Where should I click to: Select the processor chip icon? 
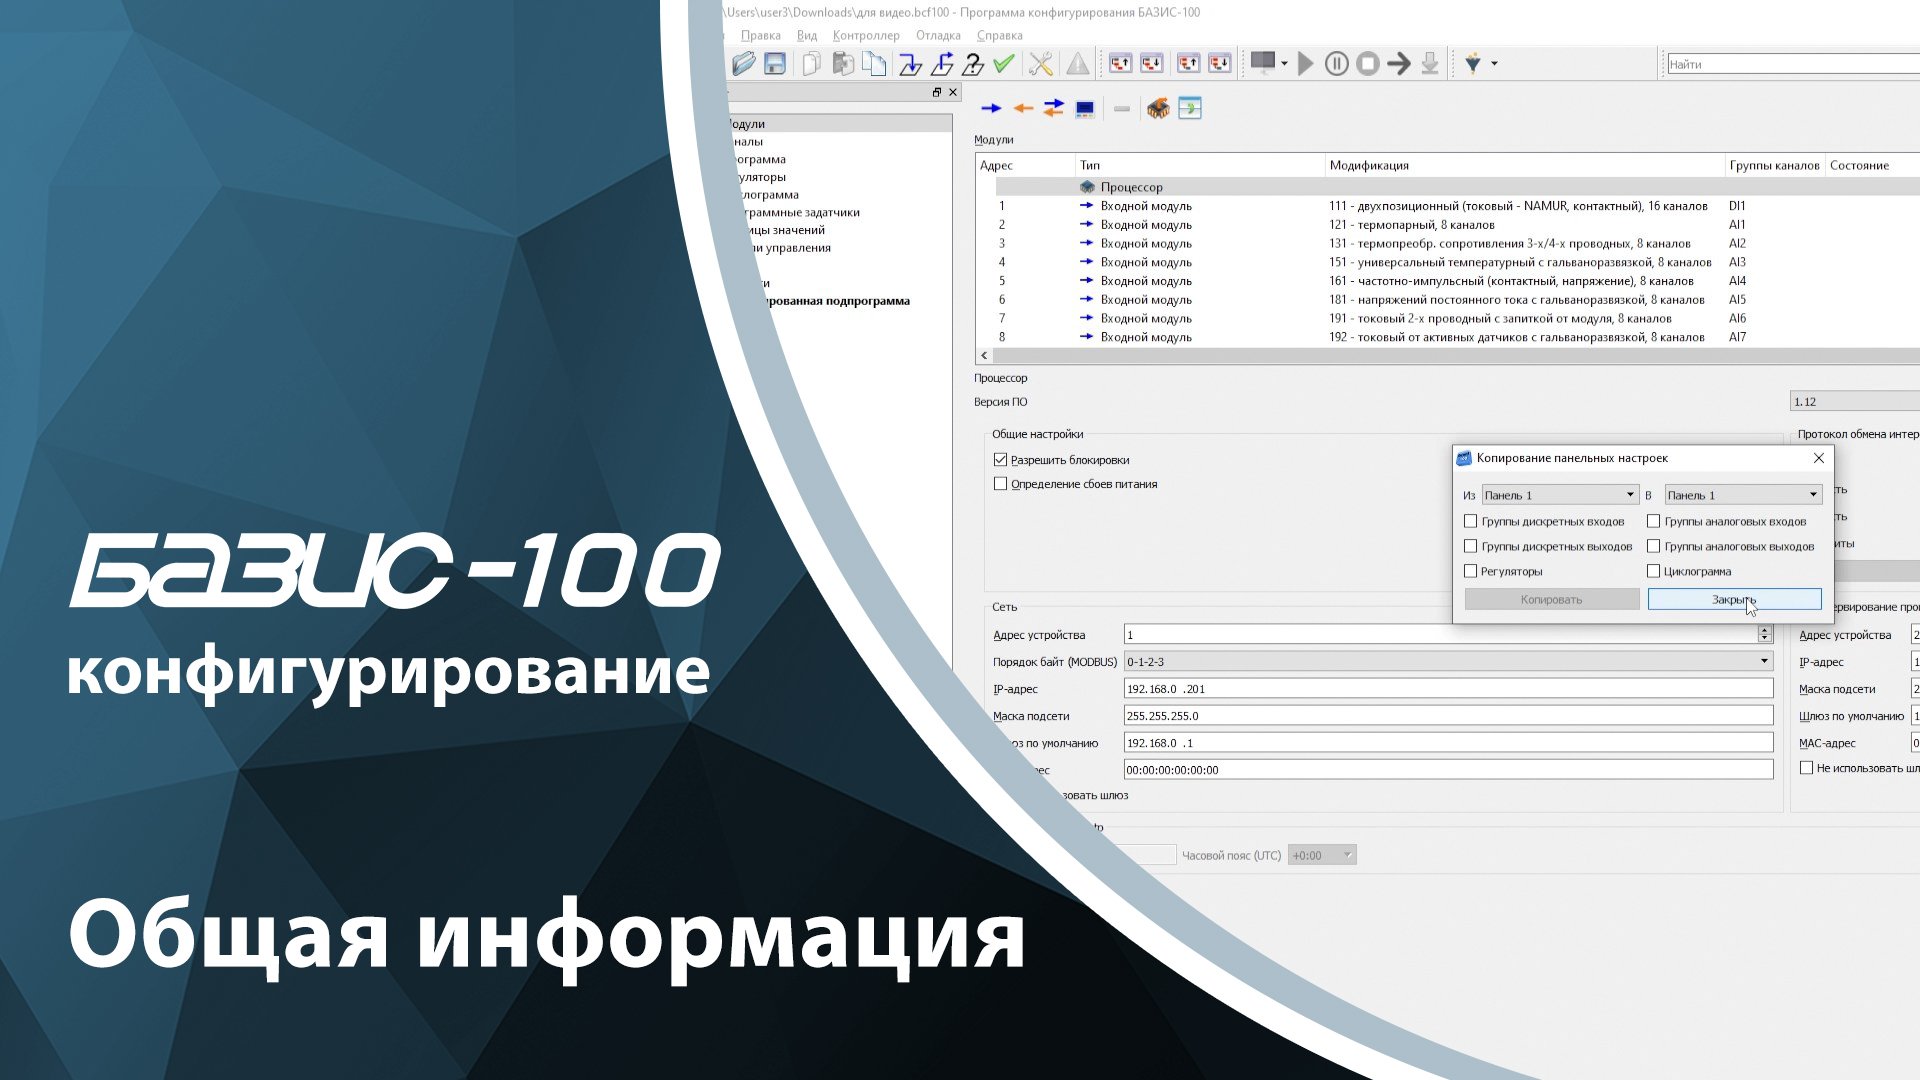tap(1158, 108)
